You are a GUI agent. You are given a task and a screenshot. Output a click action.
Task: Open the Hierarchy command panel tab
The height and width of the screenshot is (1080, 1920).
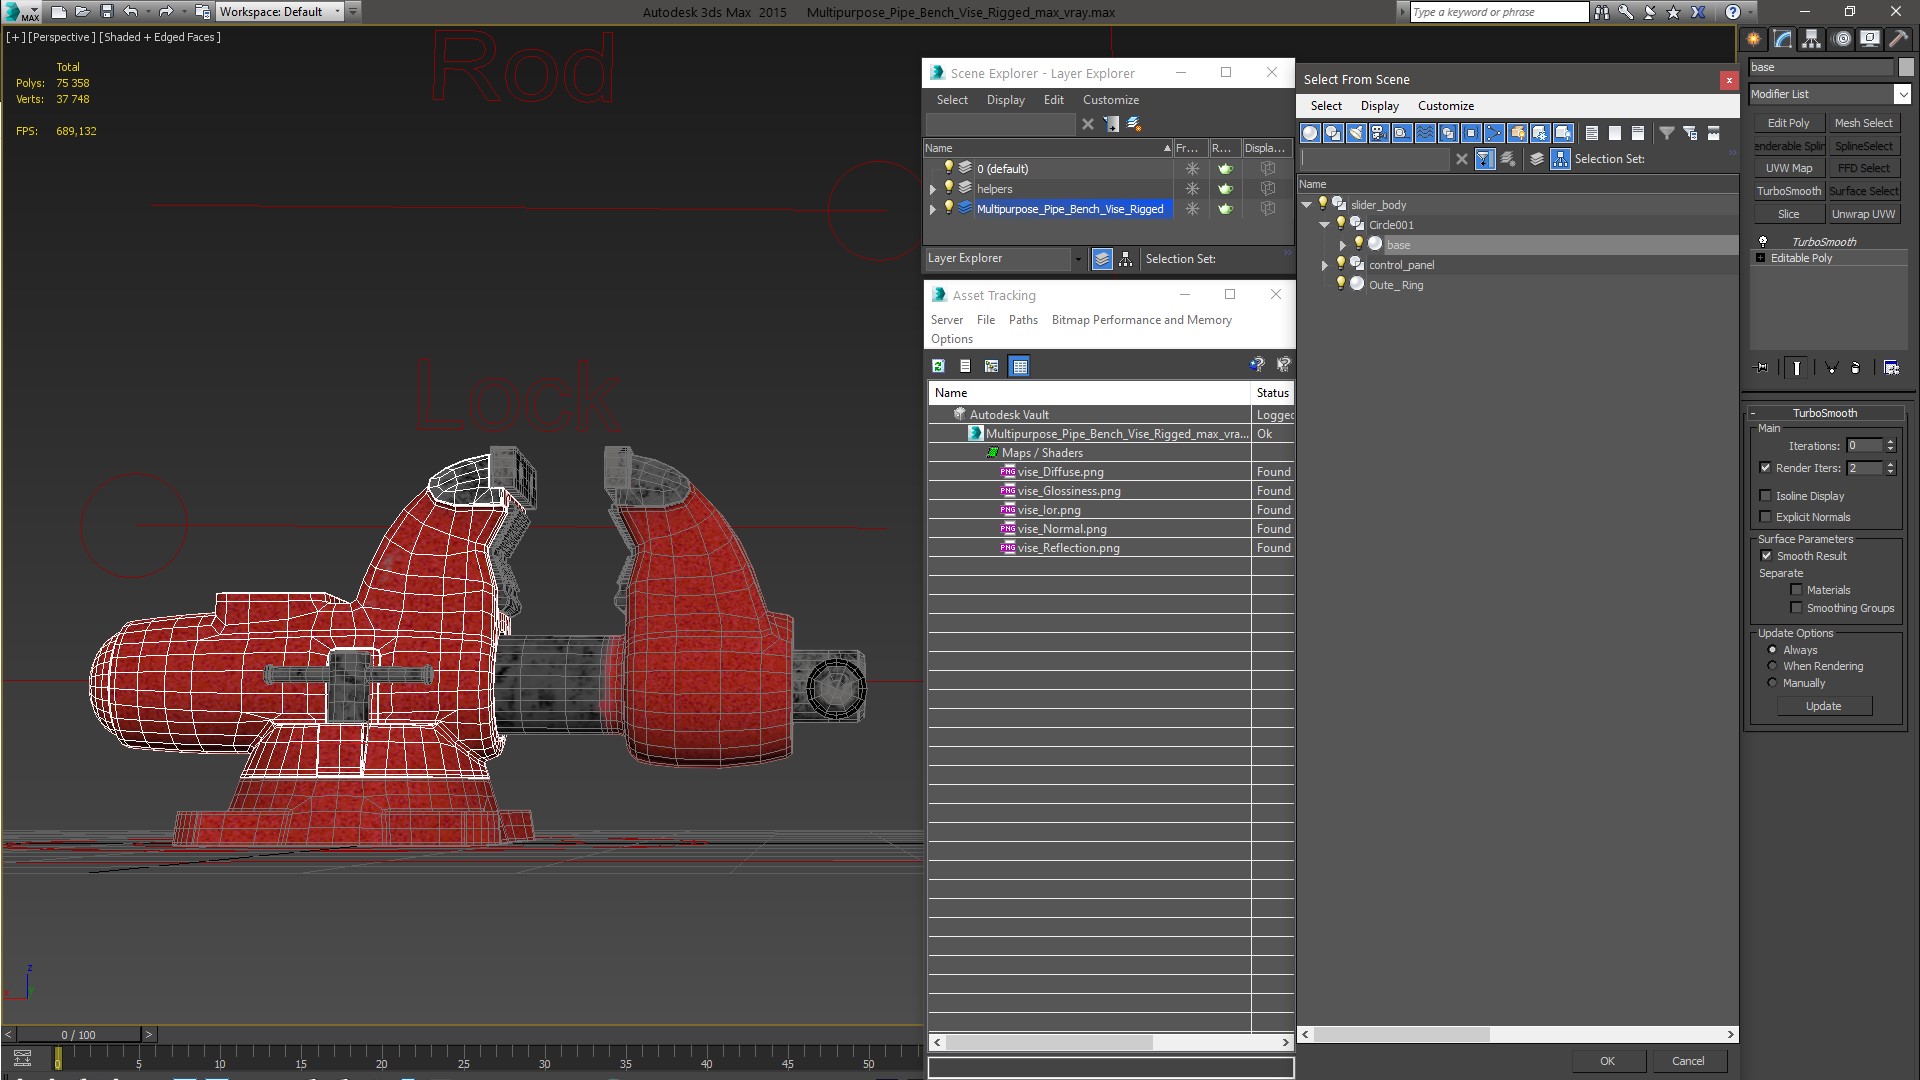[x=1811, y=39]
